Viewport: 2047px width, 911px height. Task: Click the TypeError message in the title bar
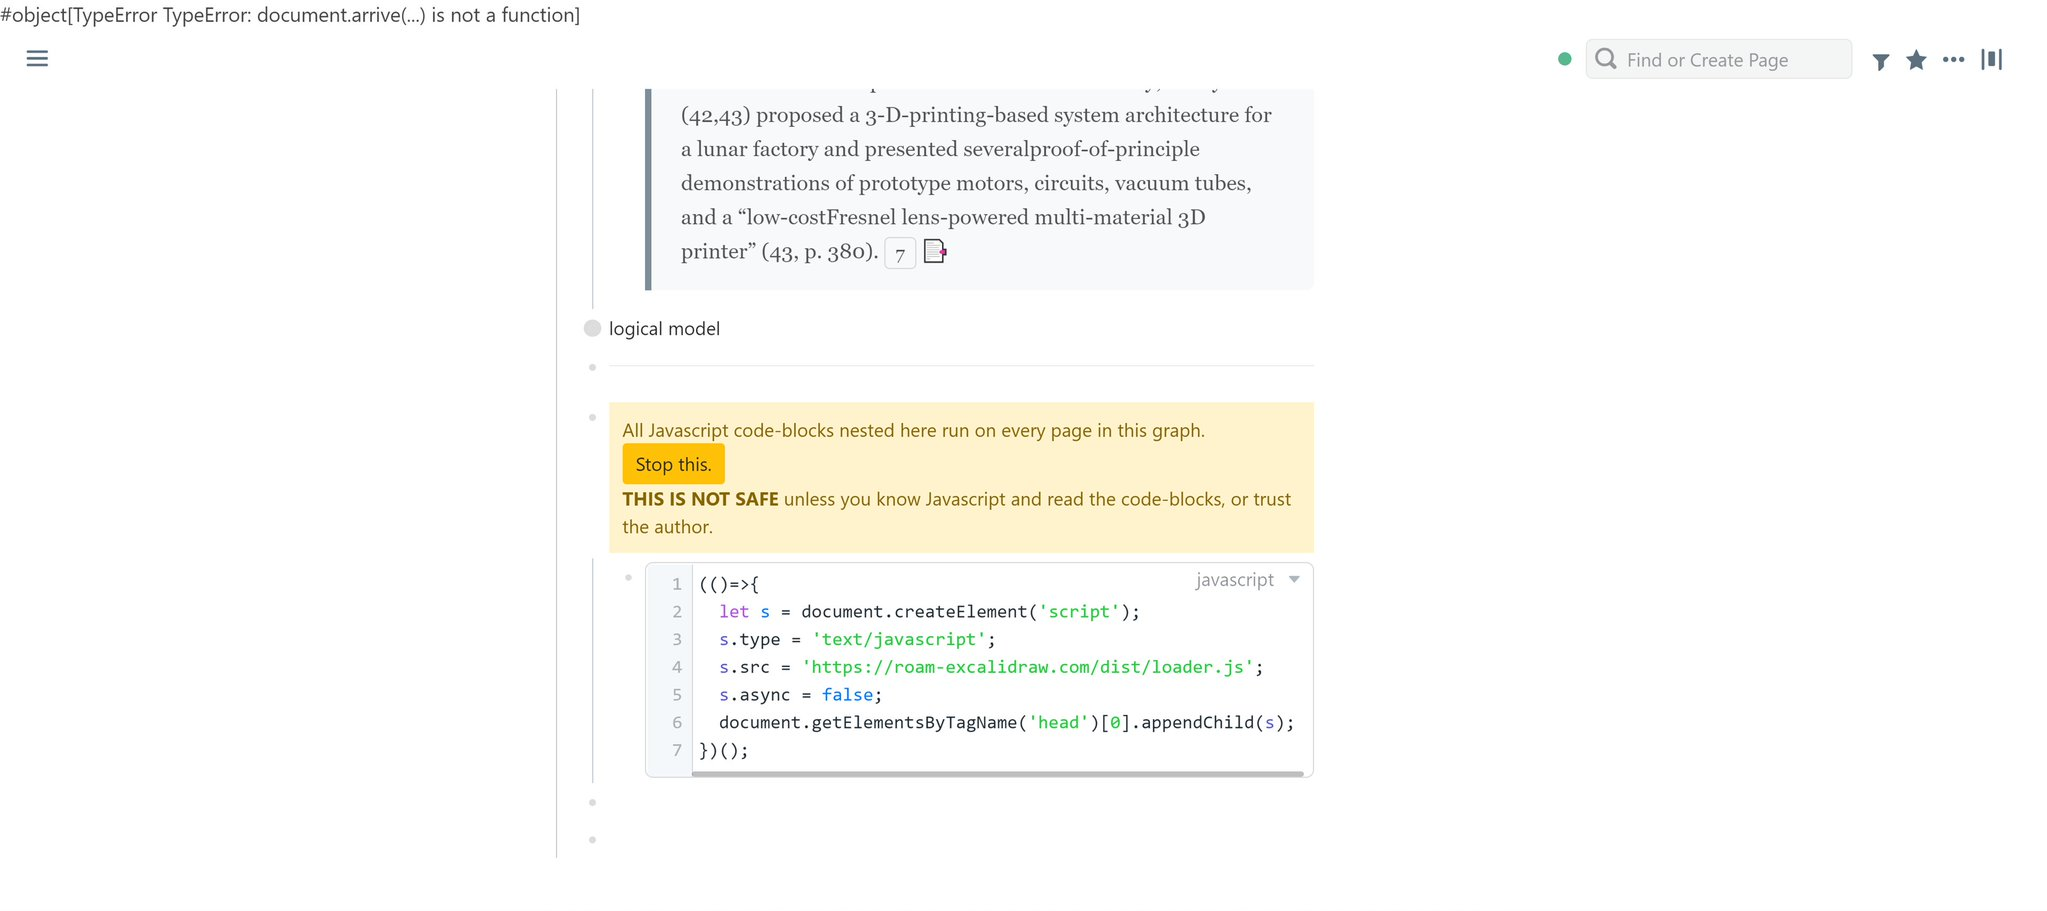[x=290, y=15]
